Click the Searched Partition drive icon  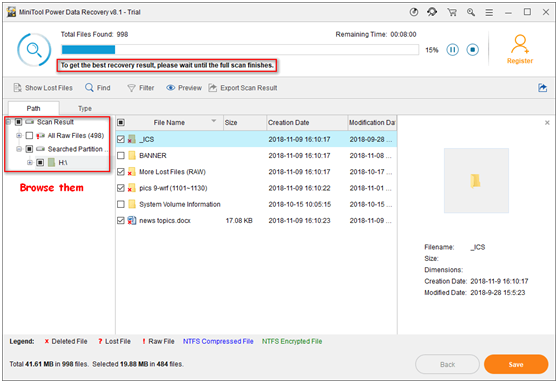pos(40,149)
